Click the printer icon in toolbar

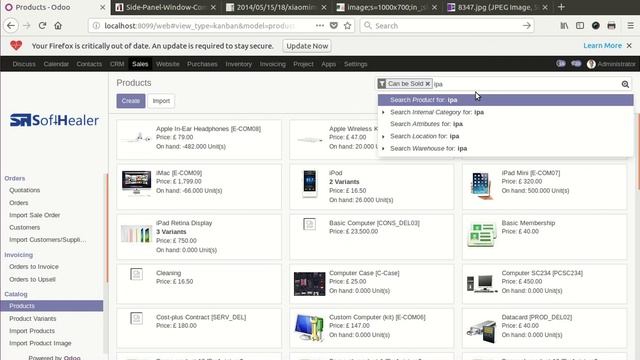611,26
